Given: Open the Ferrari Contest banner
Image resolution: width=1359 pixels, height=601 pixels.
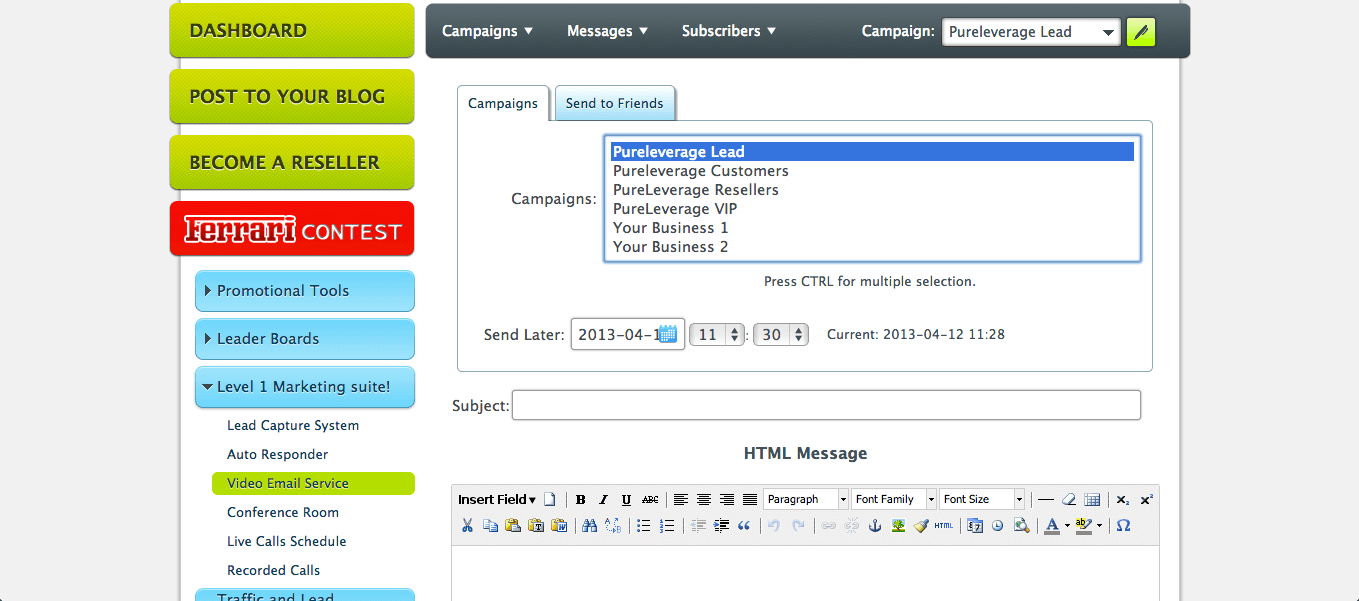Looking at the screenshot, I should [292, 229].
